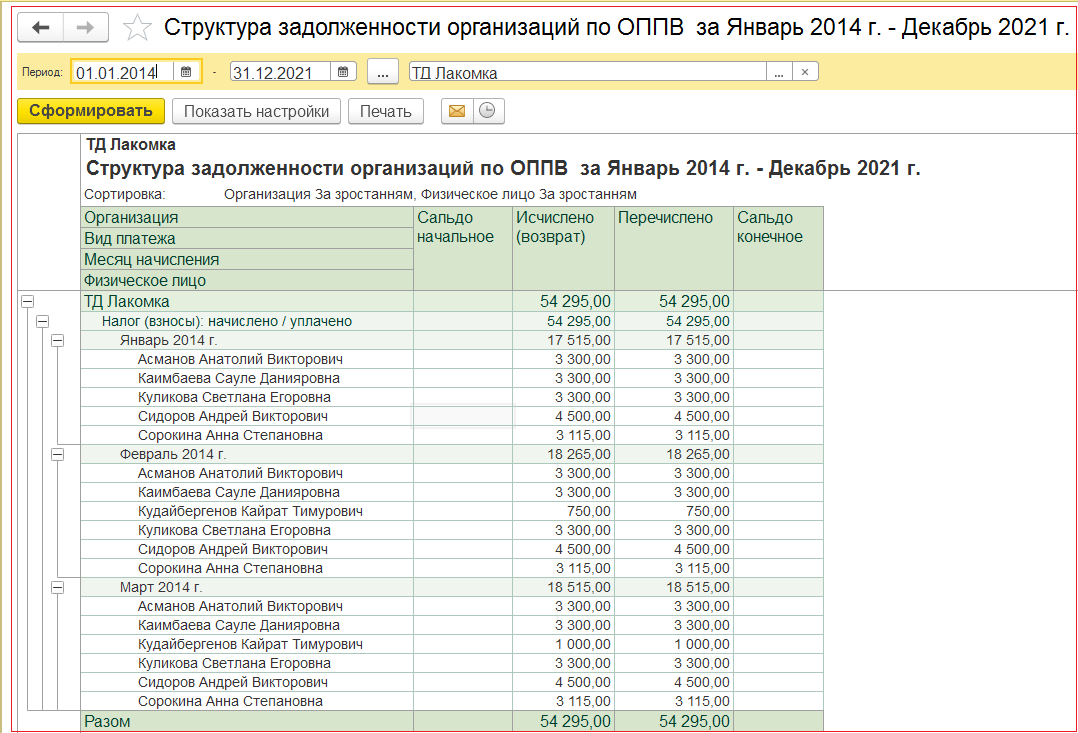
Task: Collapse the ТД Лакомка top-level group
Action: click(x=27, y=301)
